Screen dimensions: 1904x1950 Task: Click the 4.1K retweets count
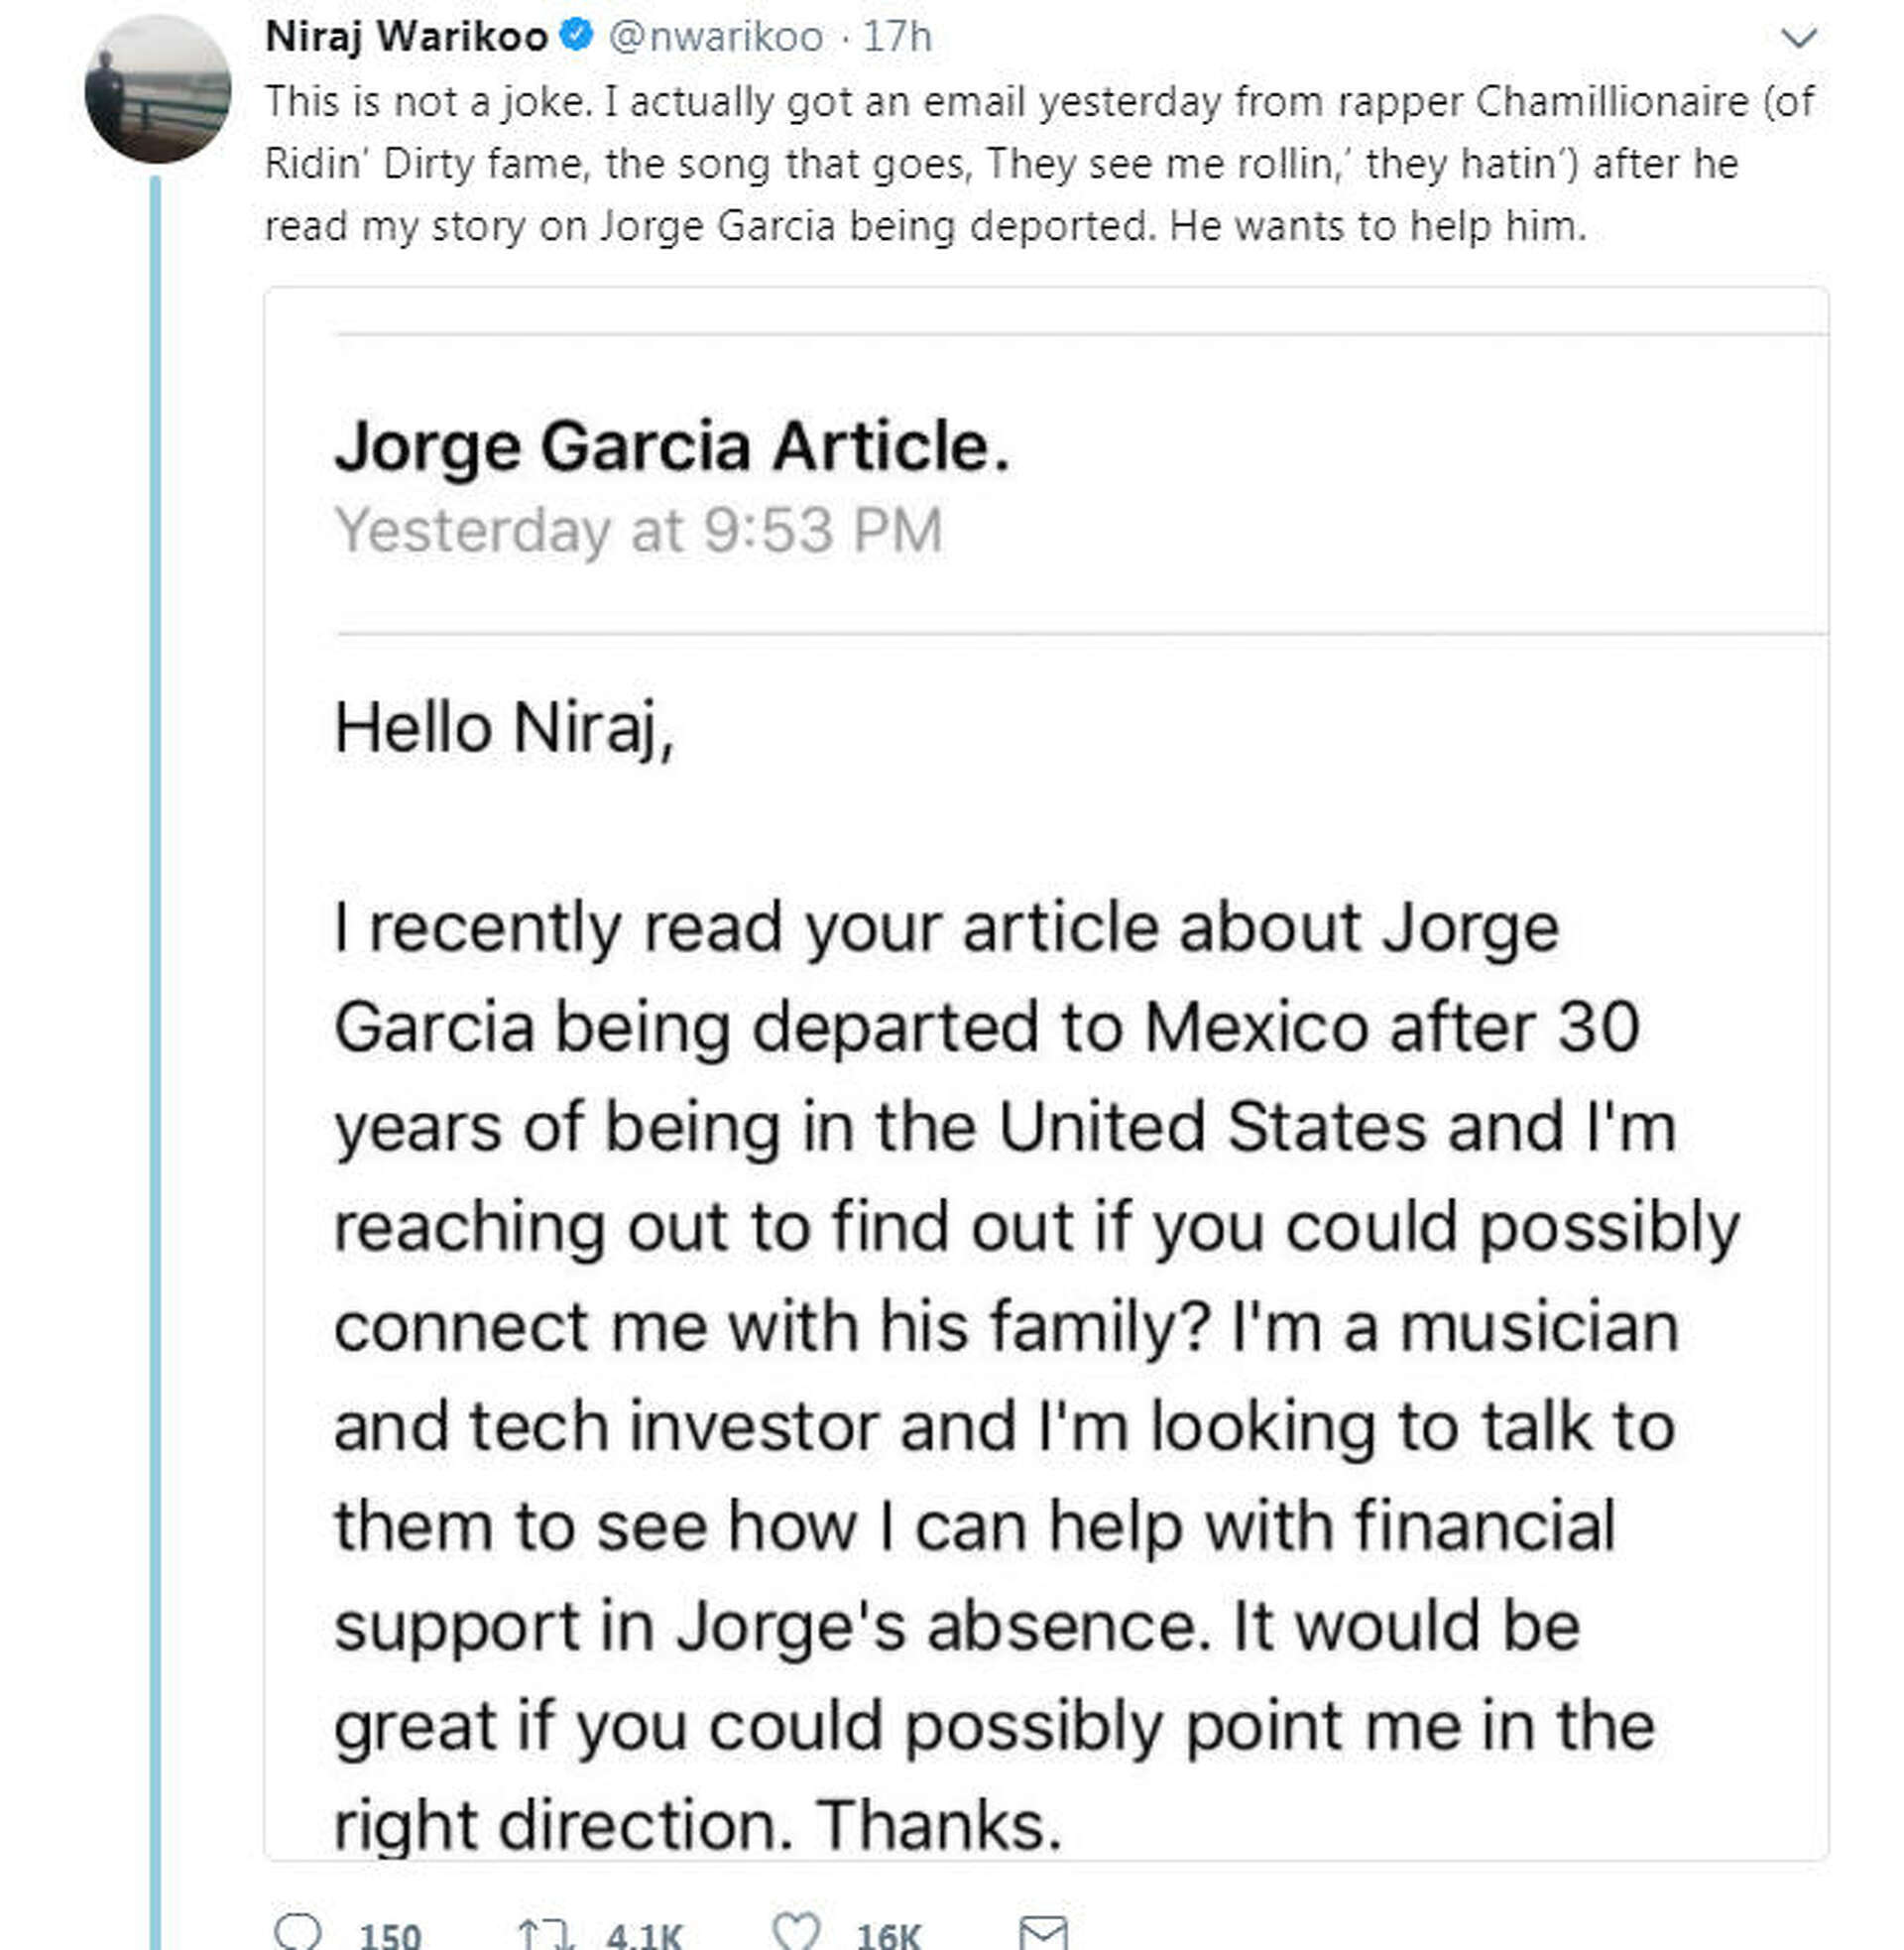coord(643,1934)
